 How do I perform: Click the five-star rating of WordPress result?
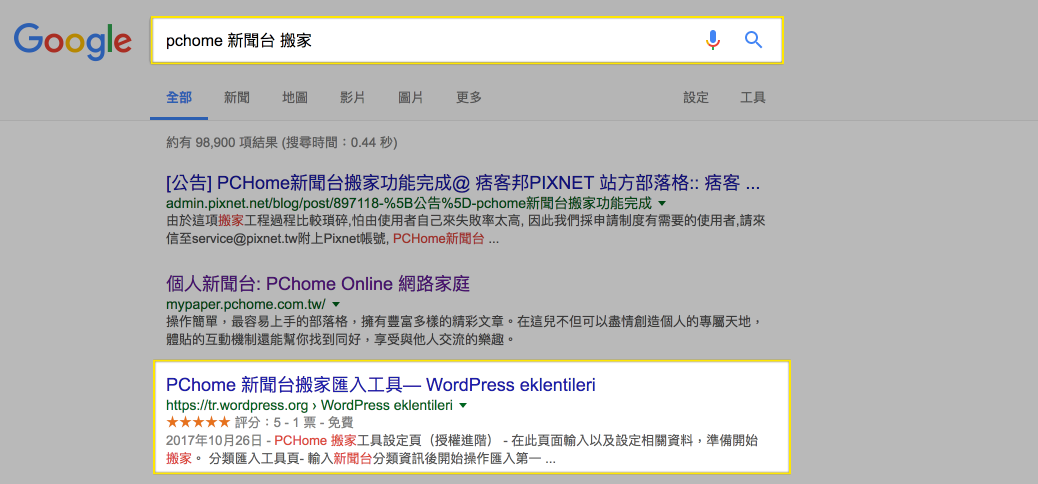click(x=199, y=422)
